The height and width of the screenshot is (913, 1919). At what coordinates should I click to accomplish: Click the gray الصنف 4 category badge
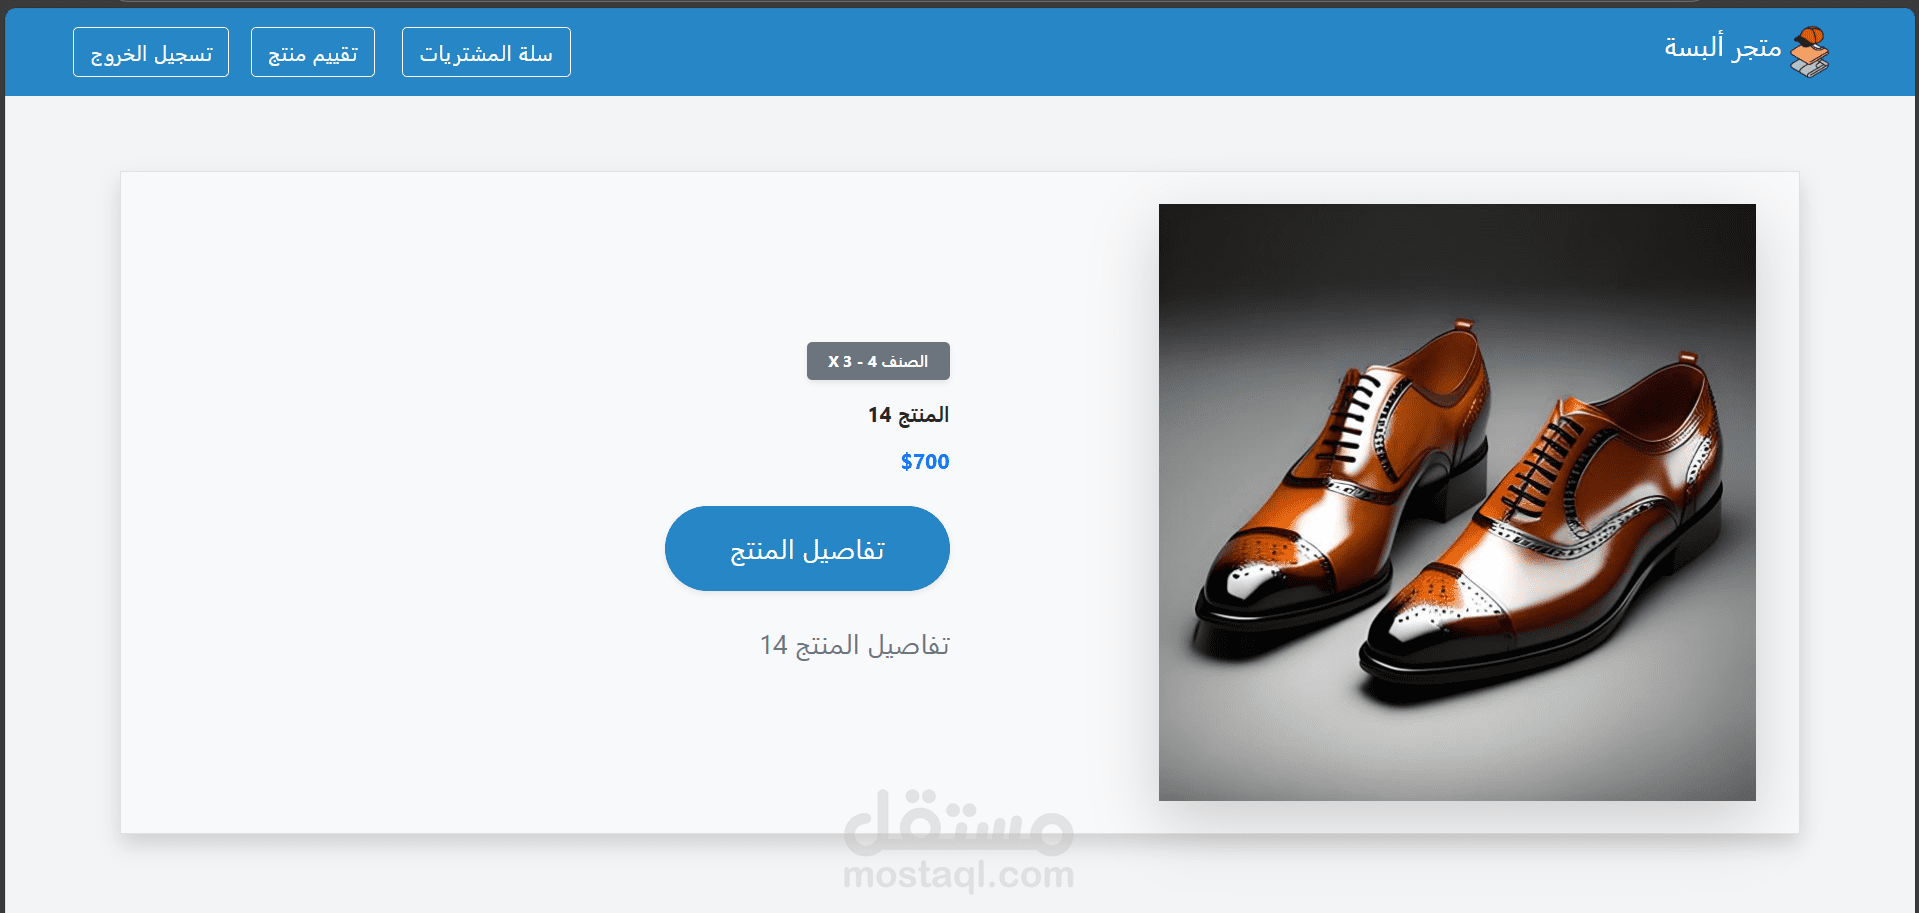878,361
